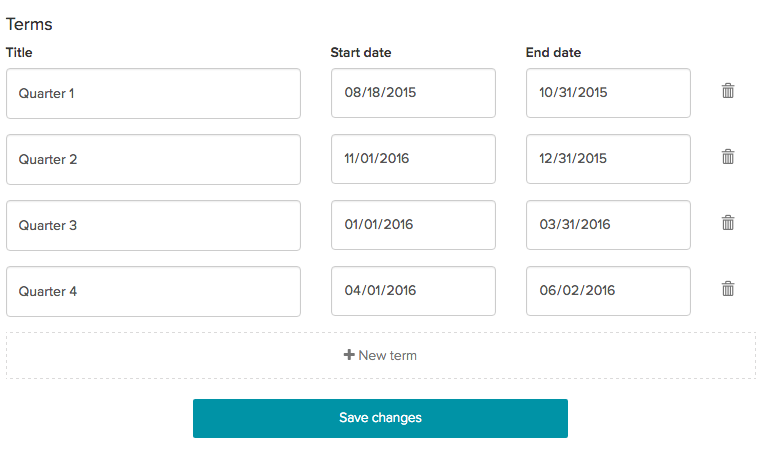
Task: Click into the Quarter 4 title field
Action: [x=154, y=292]
